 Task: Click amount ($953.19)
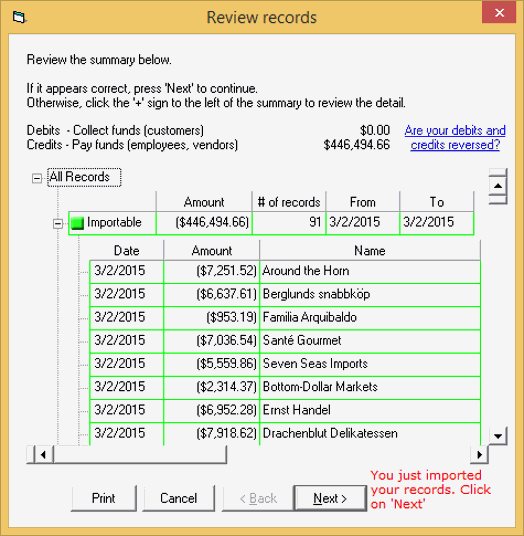[212, 318]
